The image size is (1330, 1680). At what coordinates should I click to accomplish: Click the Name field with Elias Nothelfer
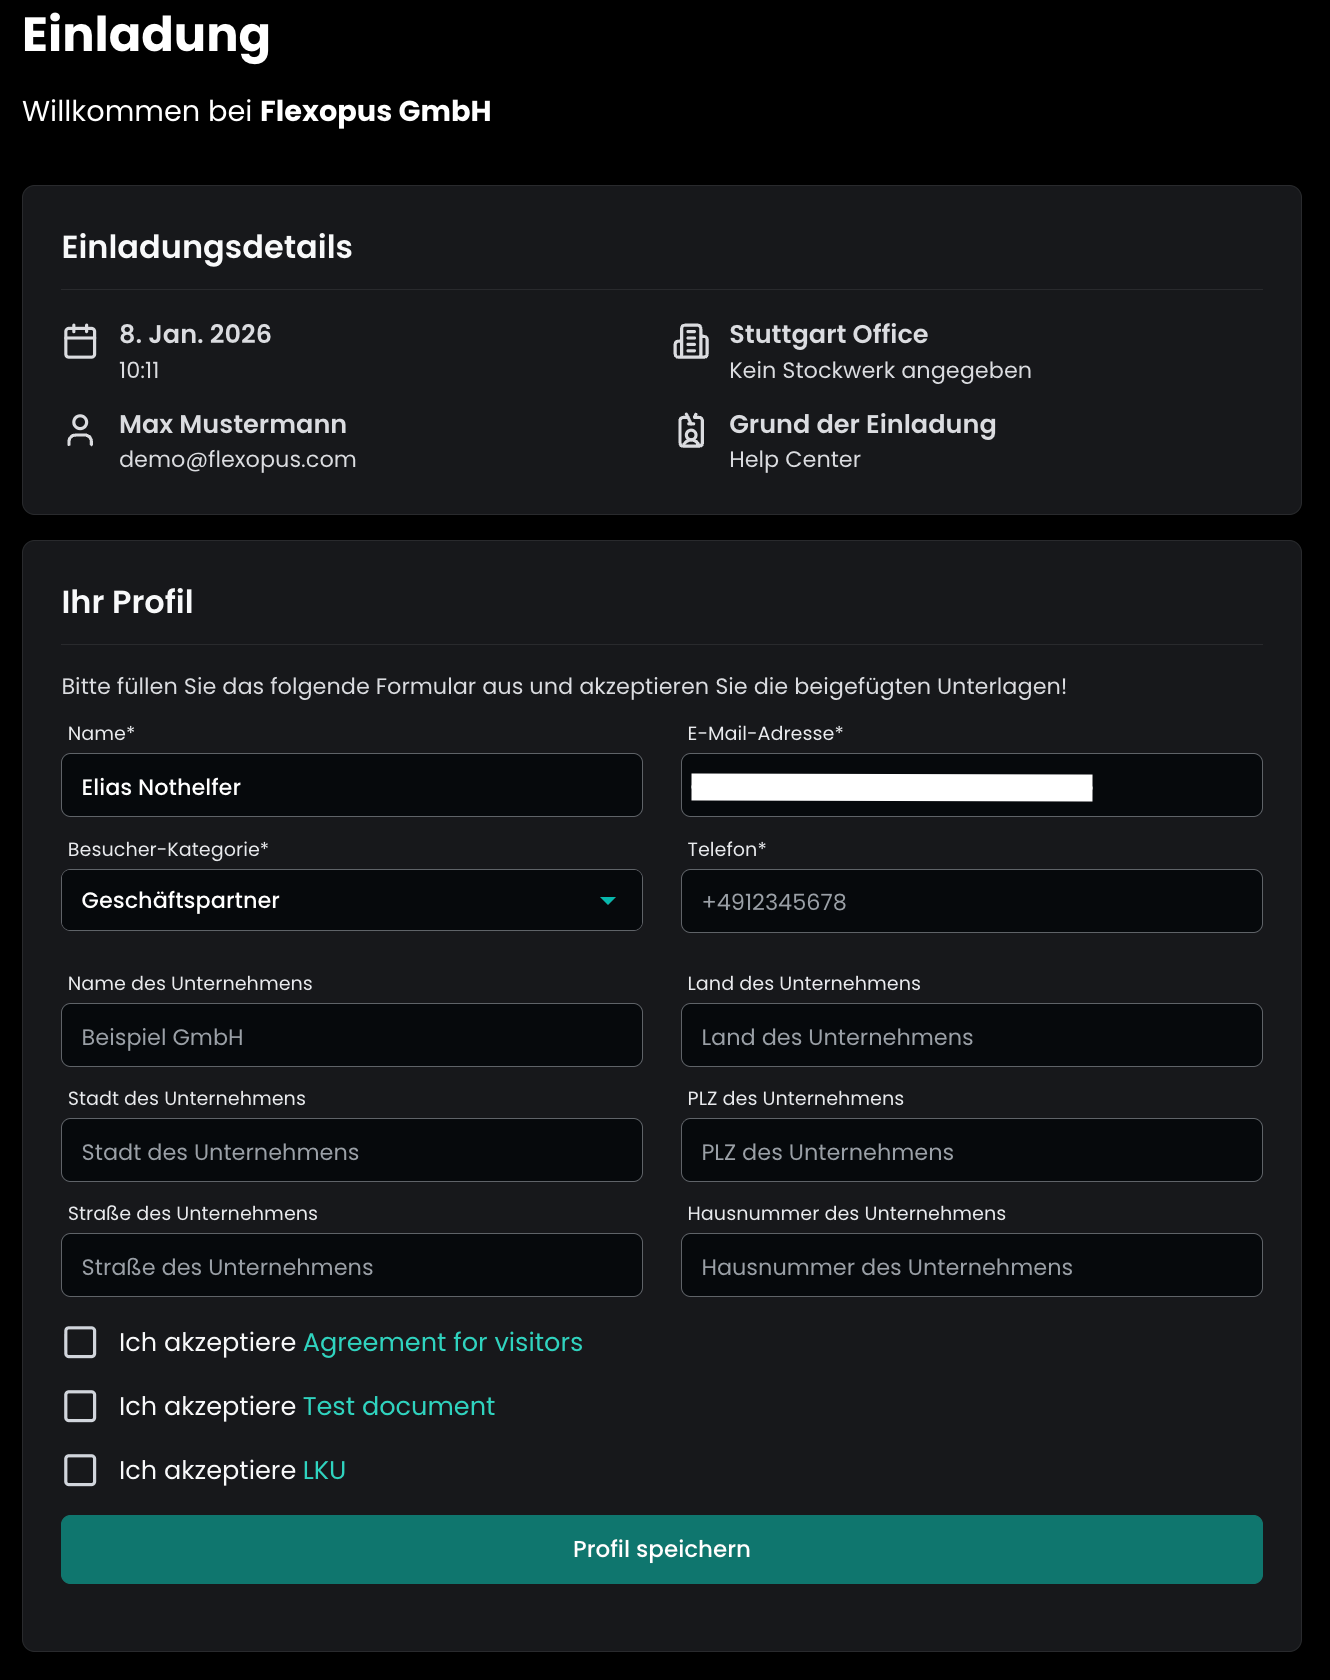coord(352,786)
